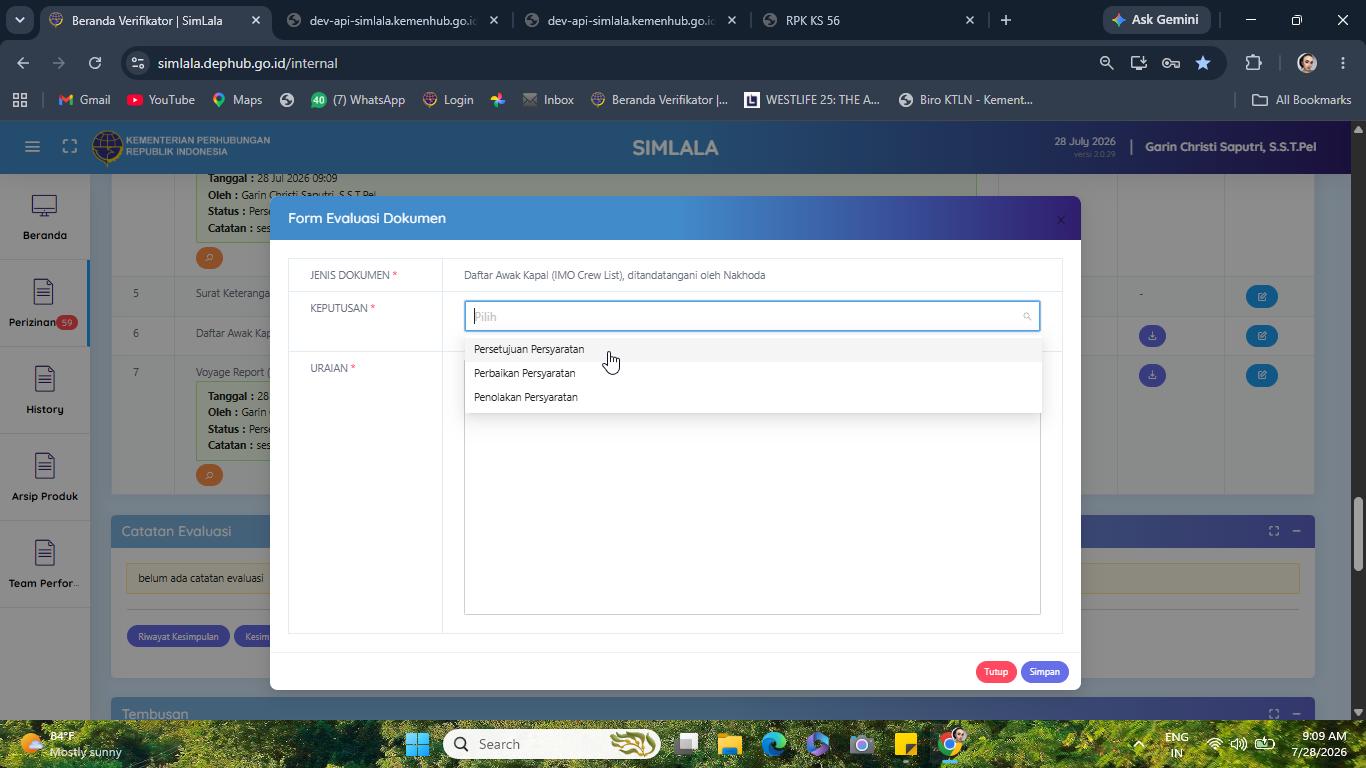Viewport: 1366px width, 768px height.
Task: Click the Keputusan dropdown field
Action: click(752, 316)
